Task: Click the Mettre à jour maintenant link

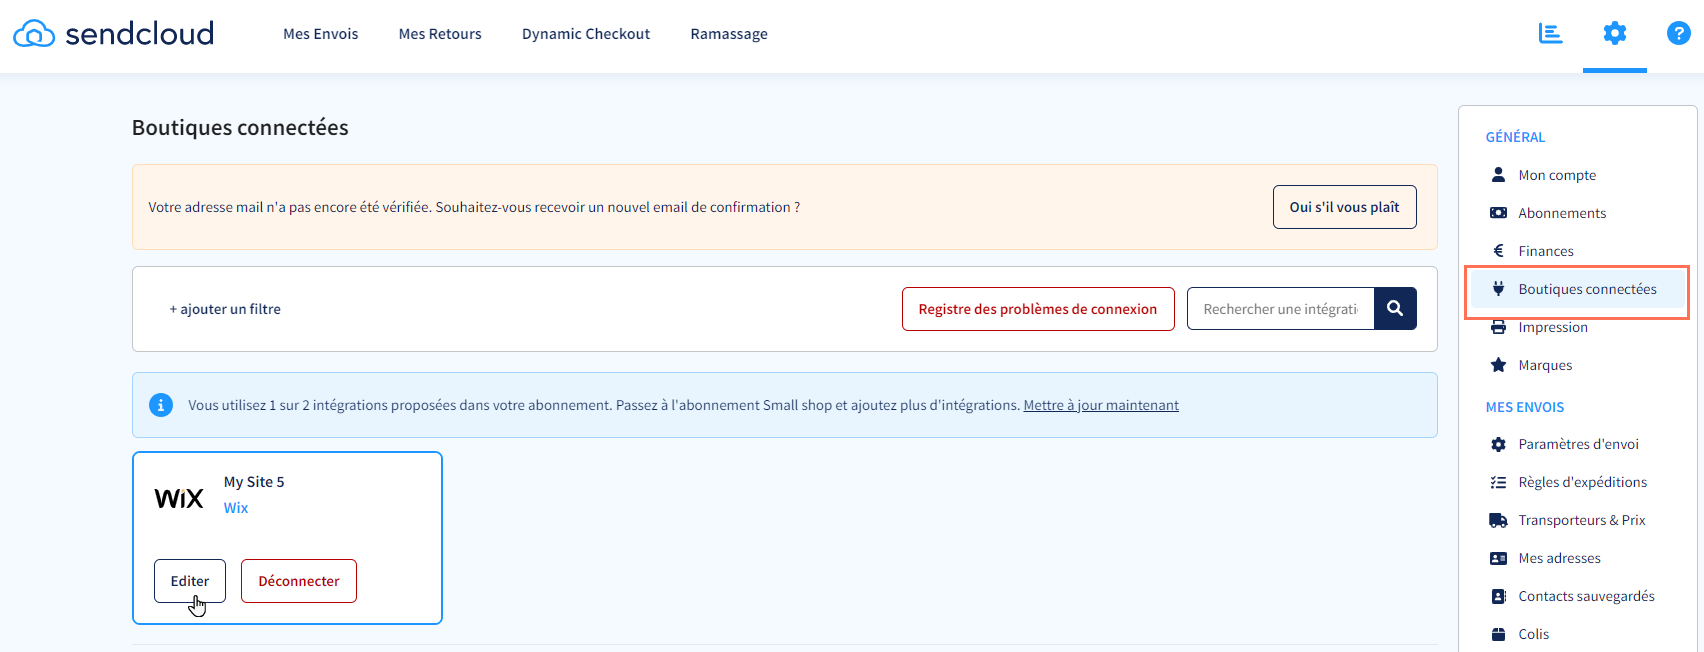Action: [1100, 405]
